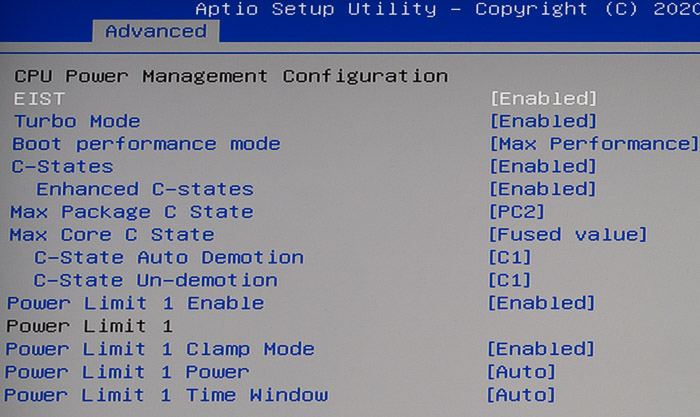This screenshot has height=417, width=700.
Task: Select C-State Auto Demotion C1 value
Action: tap(510, 258)
